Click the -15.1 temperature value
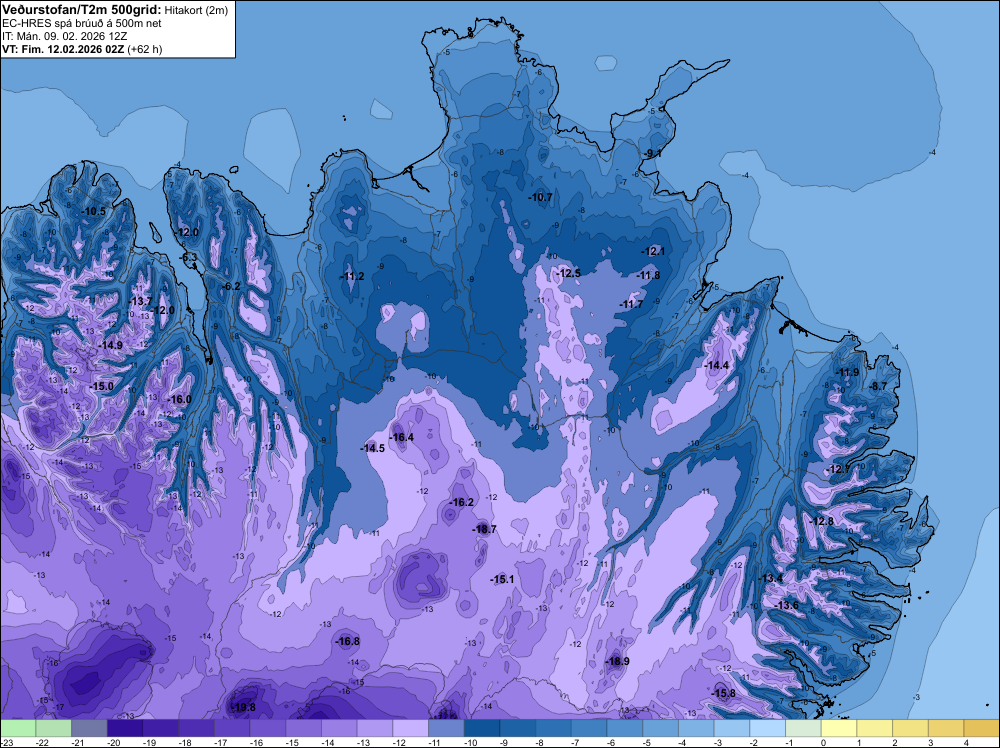 [502, 580]
